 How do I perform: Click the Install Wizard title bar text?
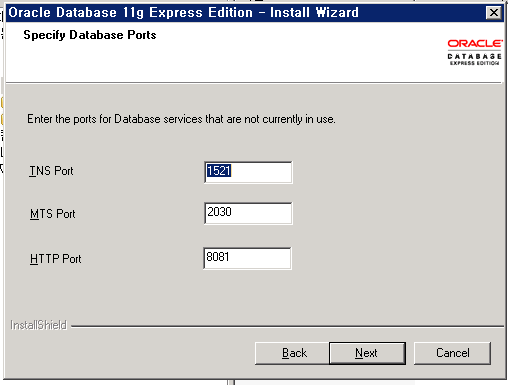pyautogui.click(x=183, y=13)
